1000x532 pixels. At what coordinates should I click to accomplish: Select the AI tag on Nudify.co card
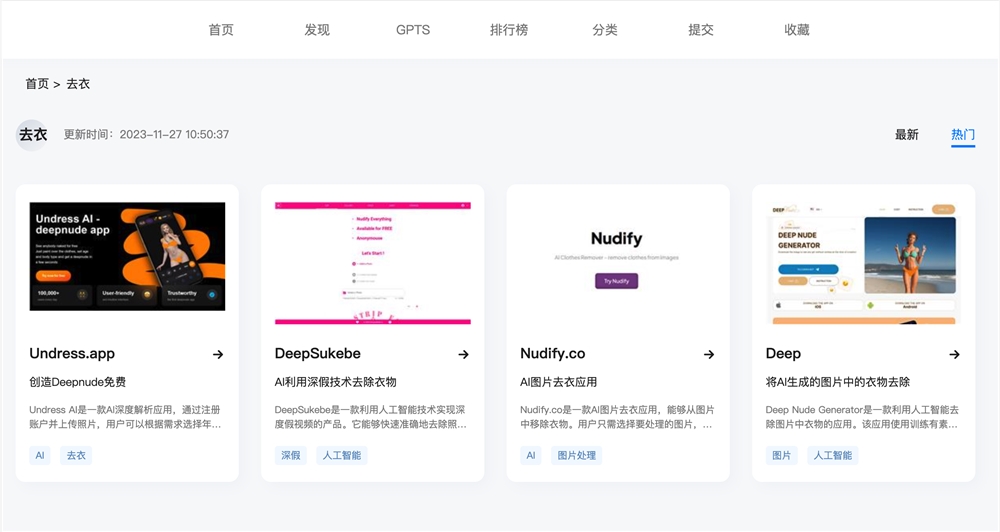coord(531,455)
